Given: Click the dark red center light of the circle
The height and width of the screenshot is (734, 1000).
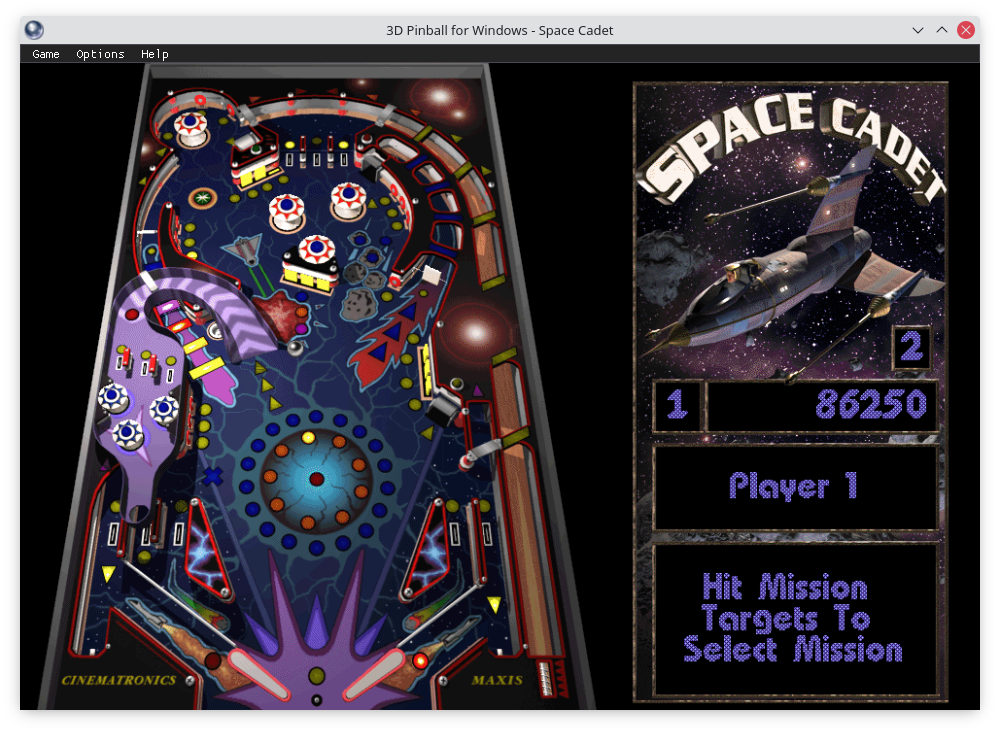Looking at the screenshot, I should click(x=316, y=478).
